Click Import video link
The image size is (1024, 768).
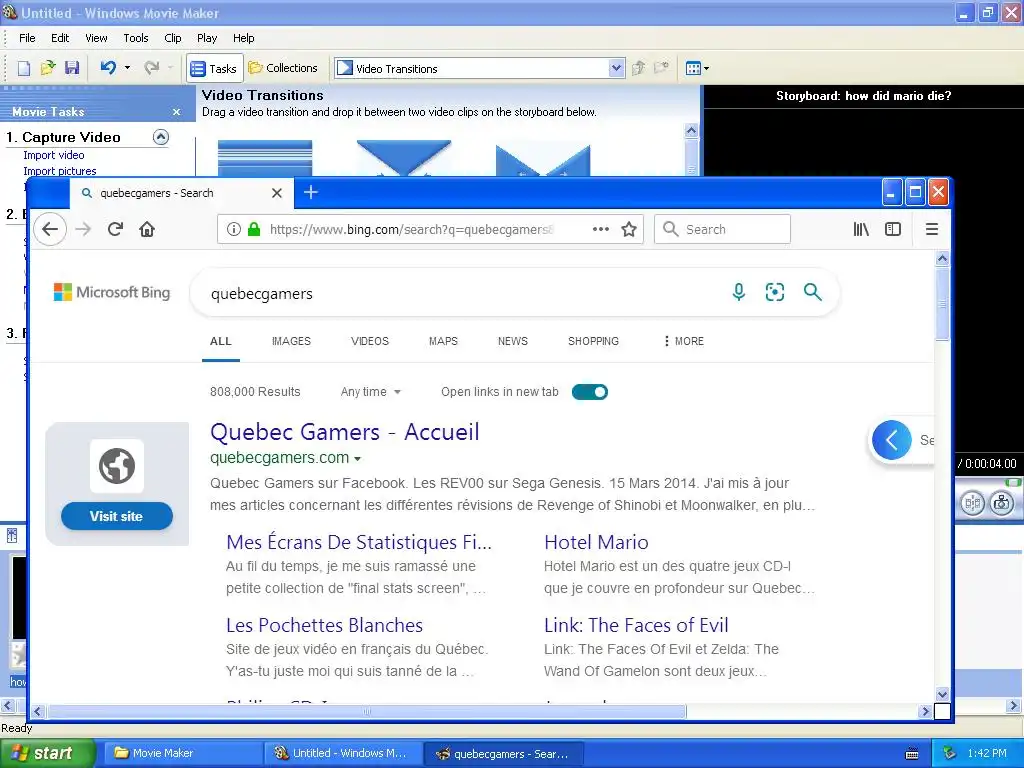pos(54,155)
